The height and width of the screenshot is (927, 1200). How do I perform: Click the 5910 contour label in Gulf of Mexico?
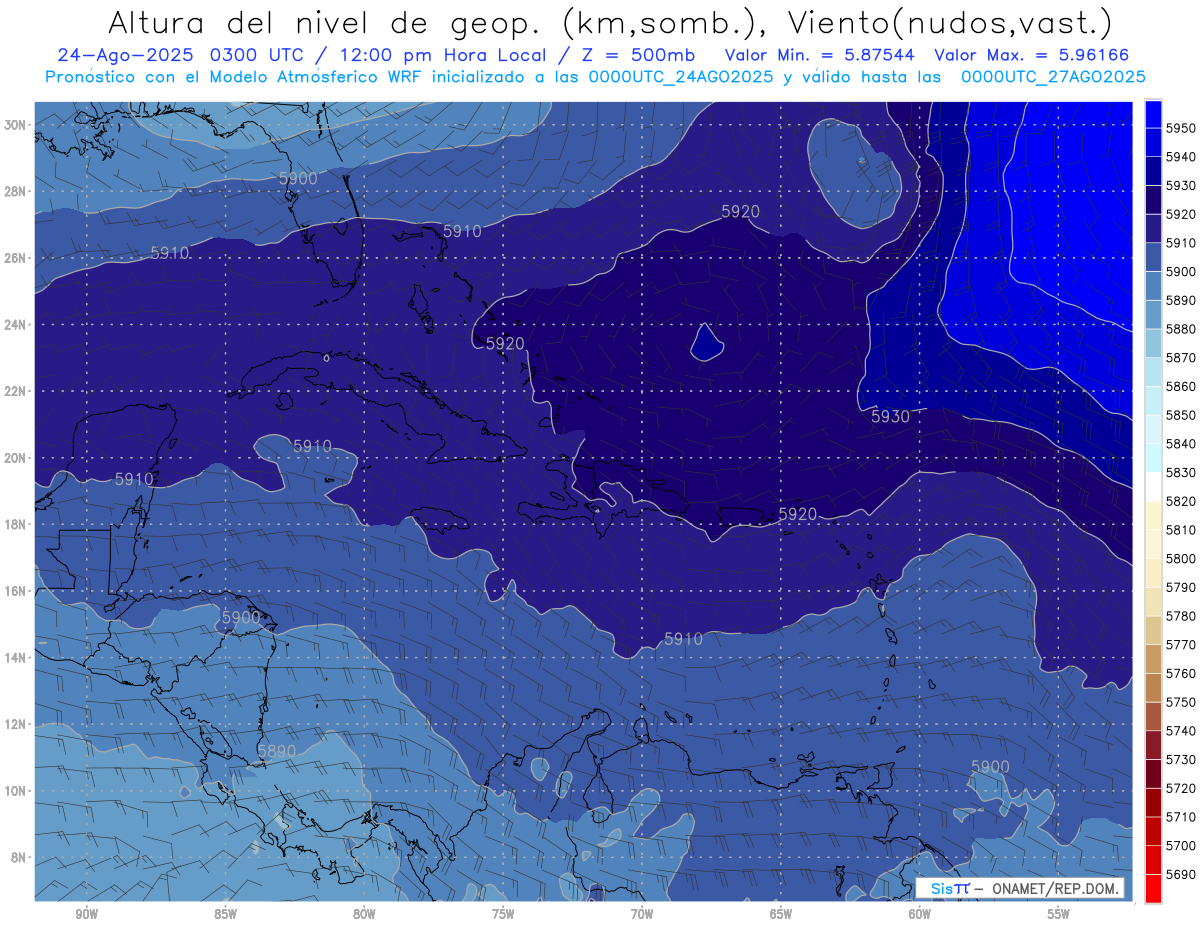pyautogui.click(x=170, y=253)
